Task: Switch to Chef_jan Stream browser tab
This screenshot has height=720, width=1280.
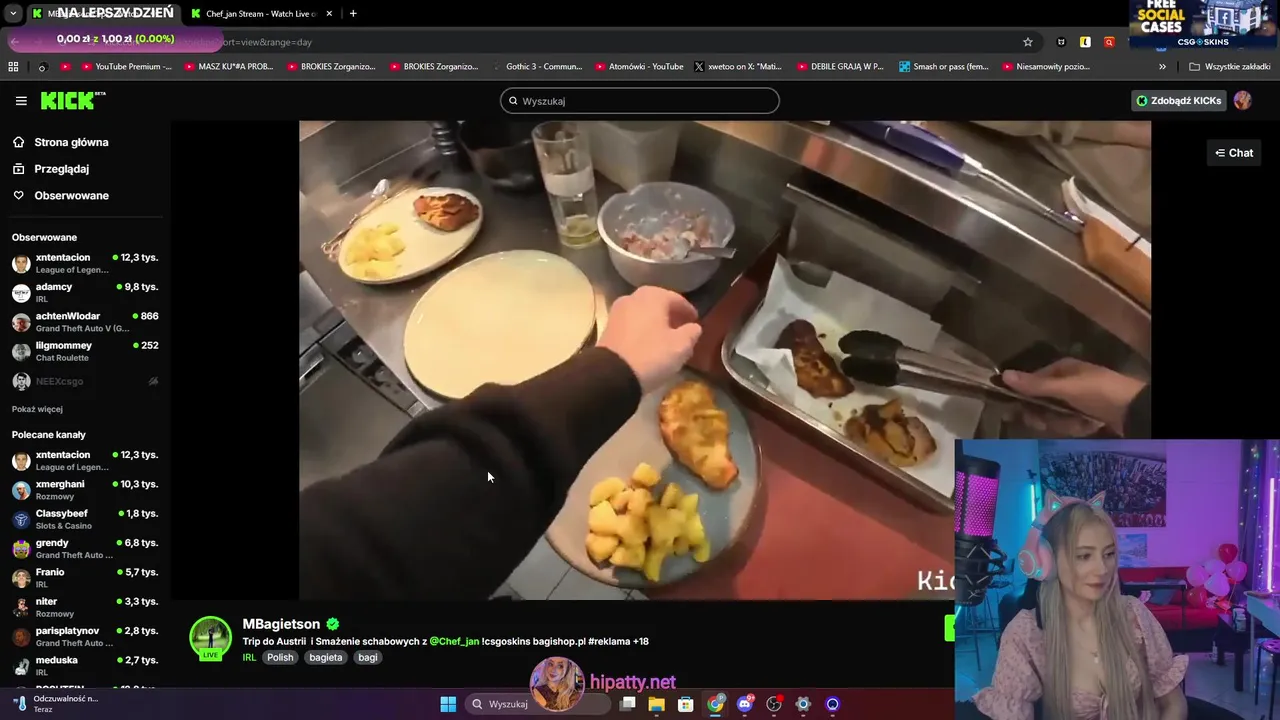Action: tap(260, 14)
